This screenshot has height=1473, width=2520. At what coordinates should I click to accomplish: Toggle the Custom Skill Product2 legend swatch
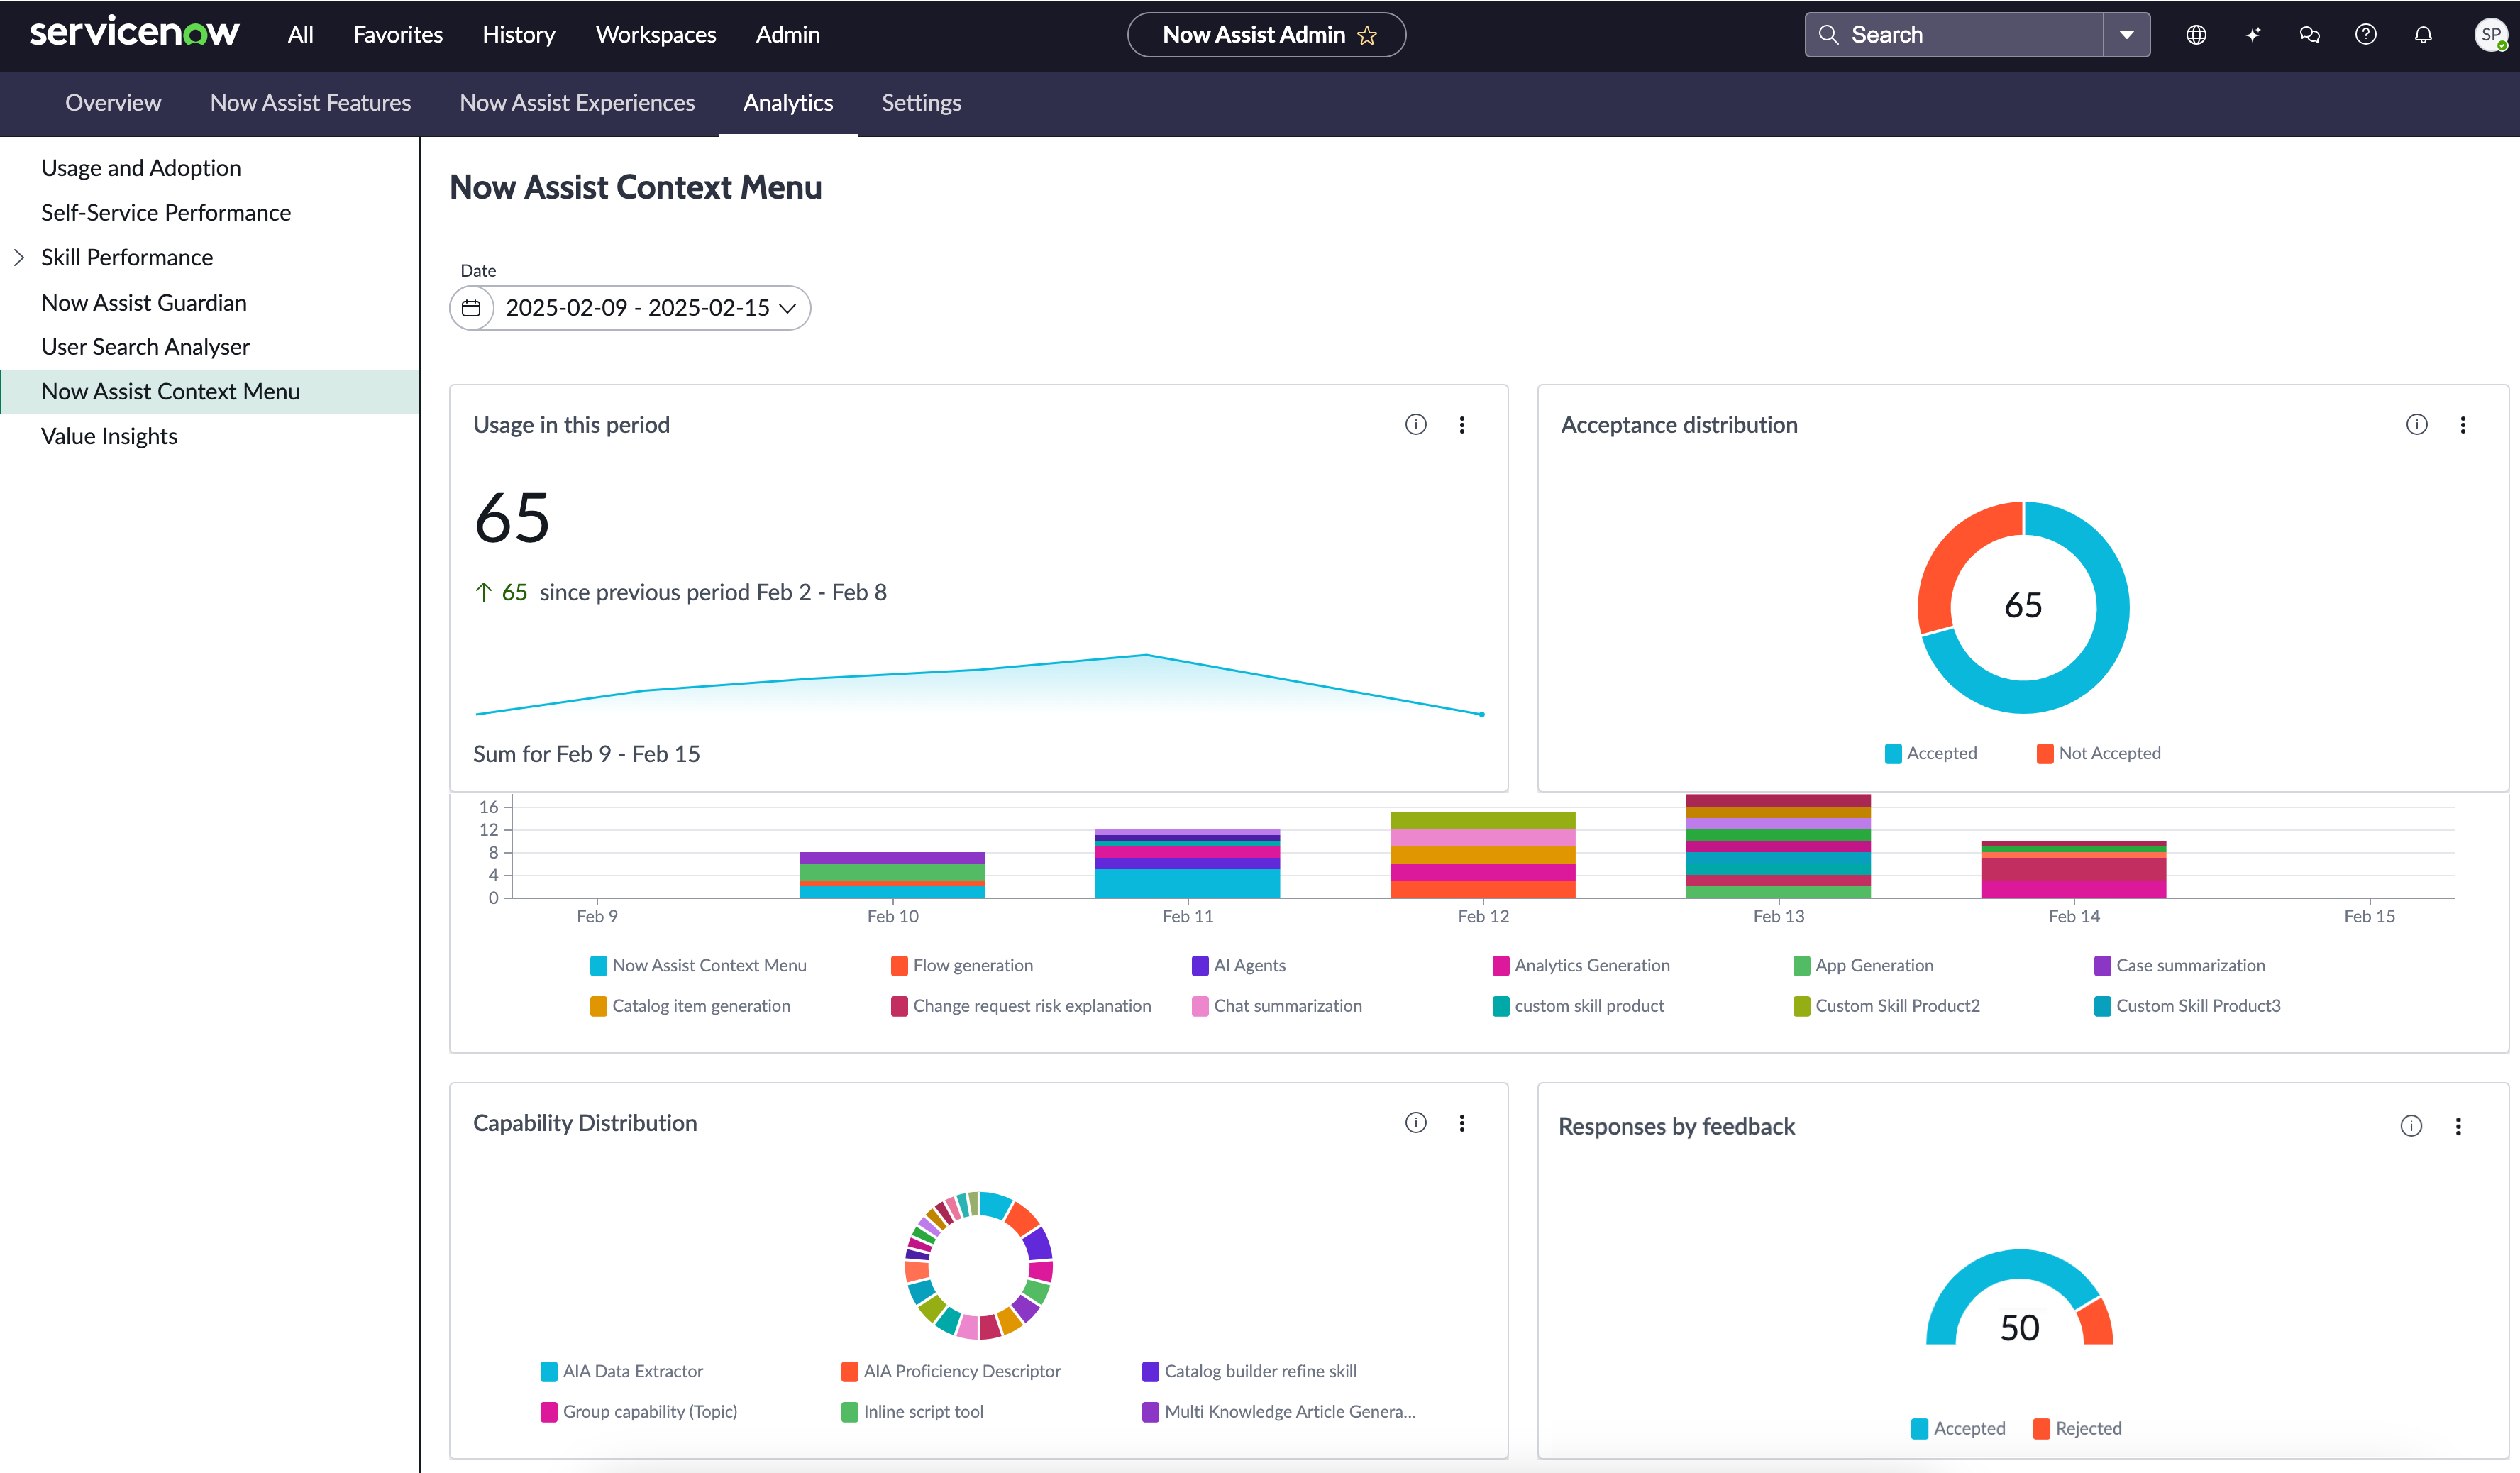coord(1802,1006)
